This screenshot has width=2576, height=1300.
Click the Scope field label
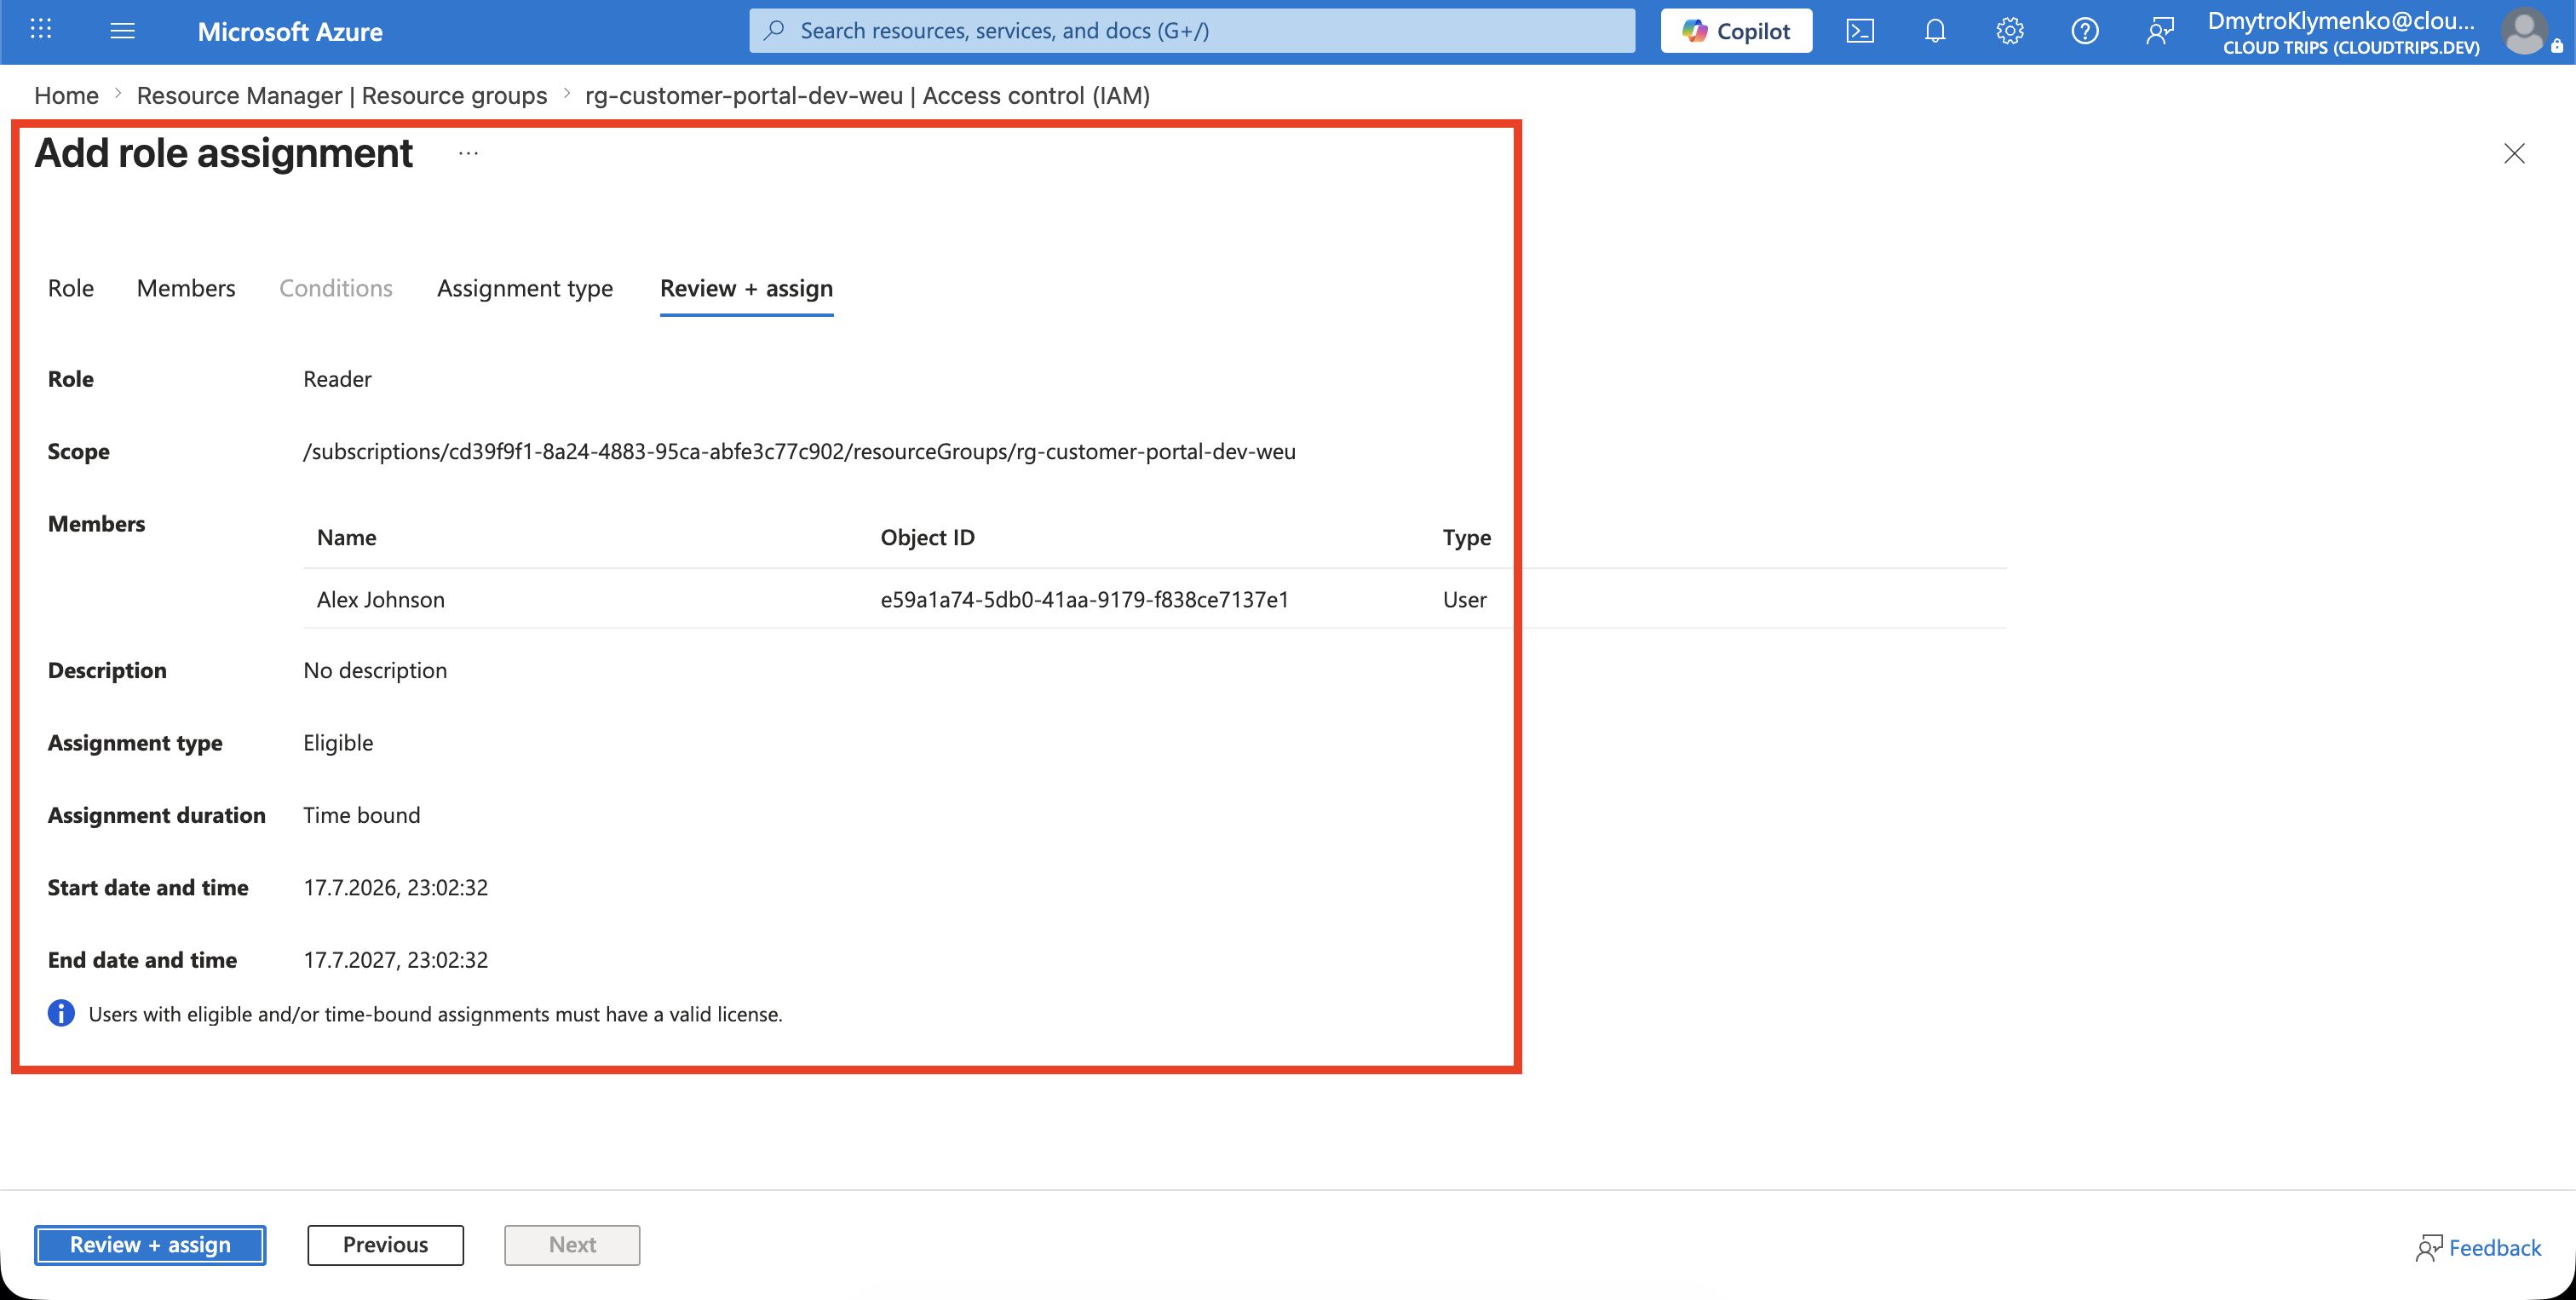point(79,451)
